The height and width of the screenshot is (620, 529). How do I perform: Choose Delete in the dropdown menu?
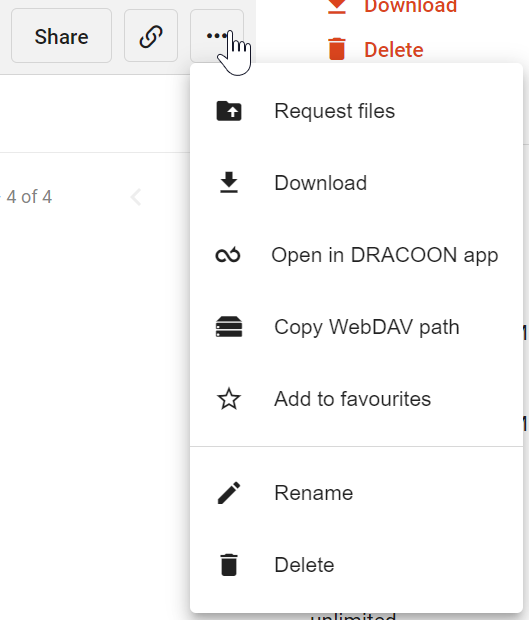pyautogui.click(x=356, y=565)
